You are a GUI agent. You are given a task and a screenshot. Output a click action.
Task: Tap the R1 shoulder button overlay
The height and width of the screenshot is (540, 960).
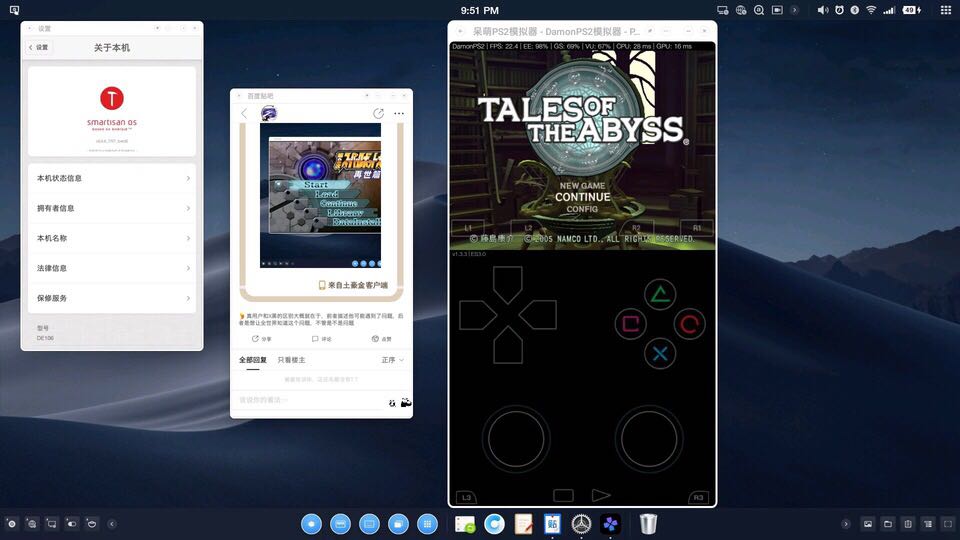697,228
